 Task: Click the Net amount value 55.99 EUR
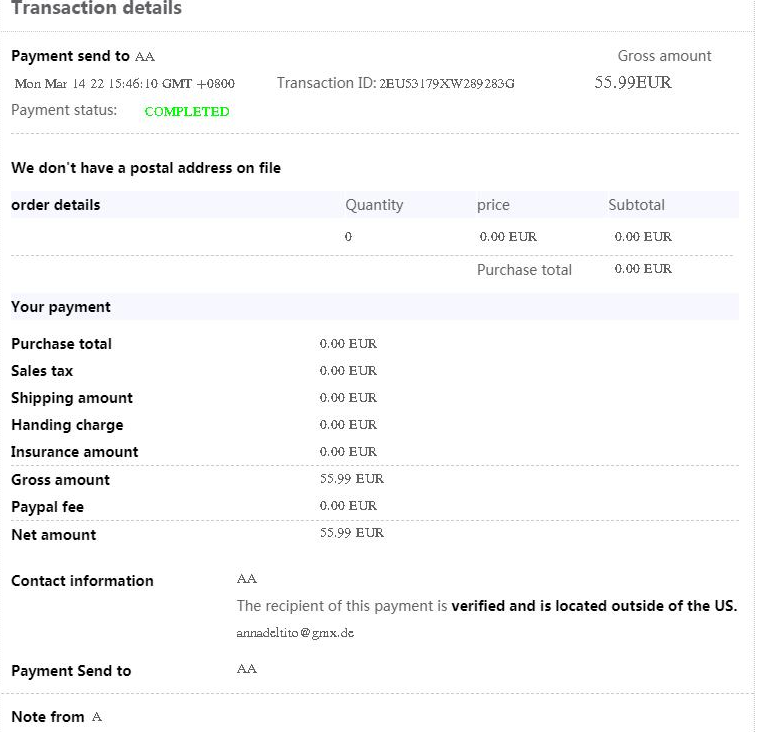tap(351, 533)
